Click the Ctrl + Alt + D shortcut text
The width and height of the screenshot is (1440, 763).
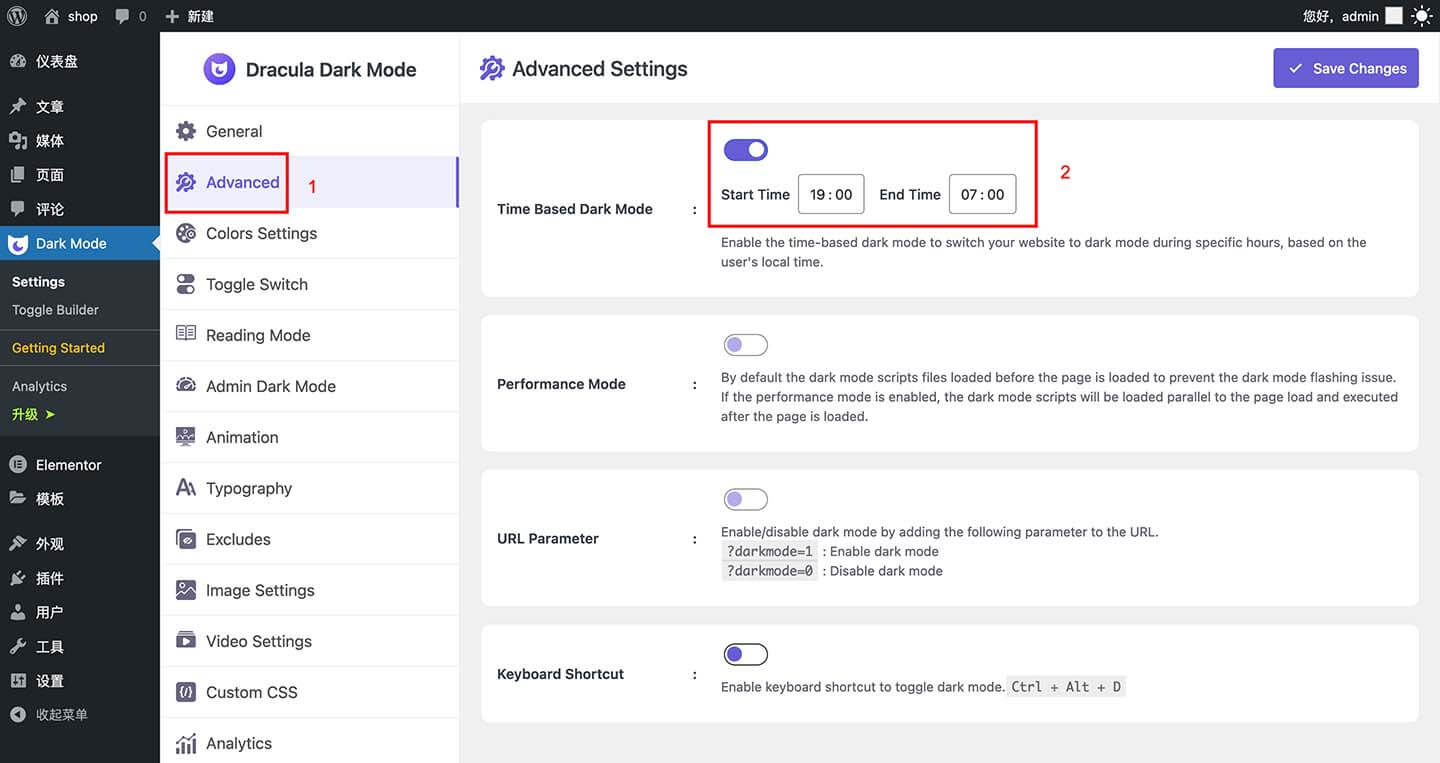tap(1066, 687)
